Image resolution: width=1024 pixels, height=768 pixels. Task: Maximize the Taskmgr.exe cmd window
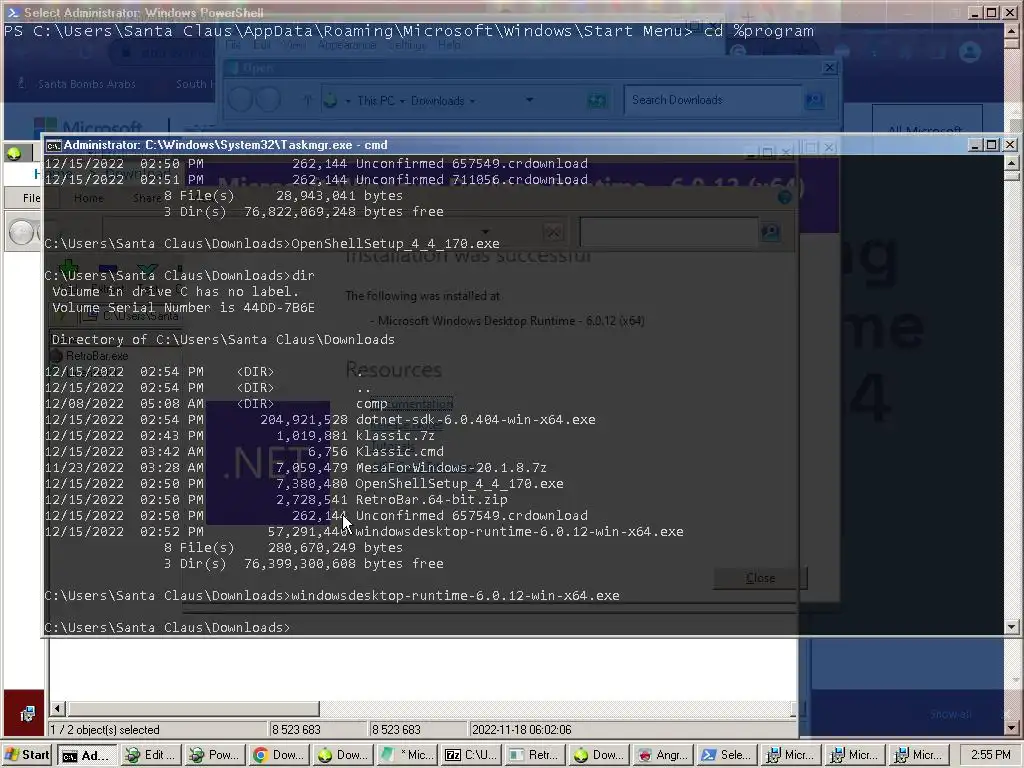click(992, 144)
